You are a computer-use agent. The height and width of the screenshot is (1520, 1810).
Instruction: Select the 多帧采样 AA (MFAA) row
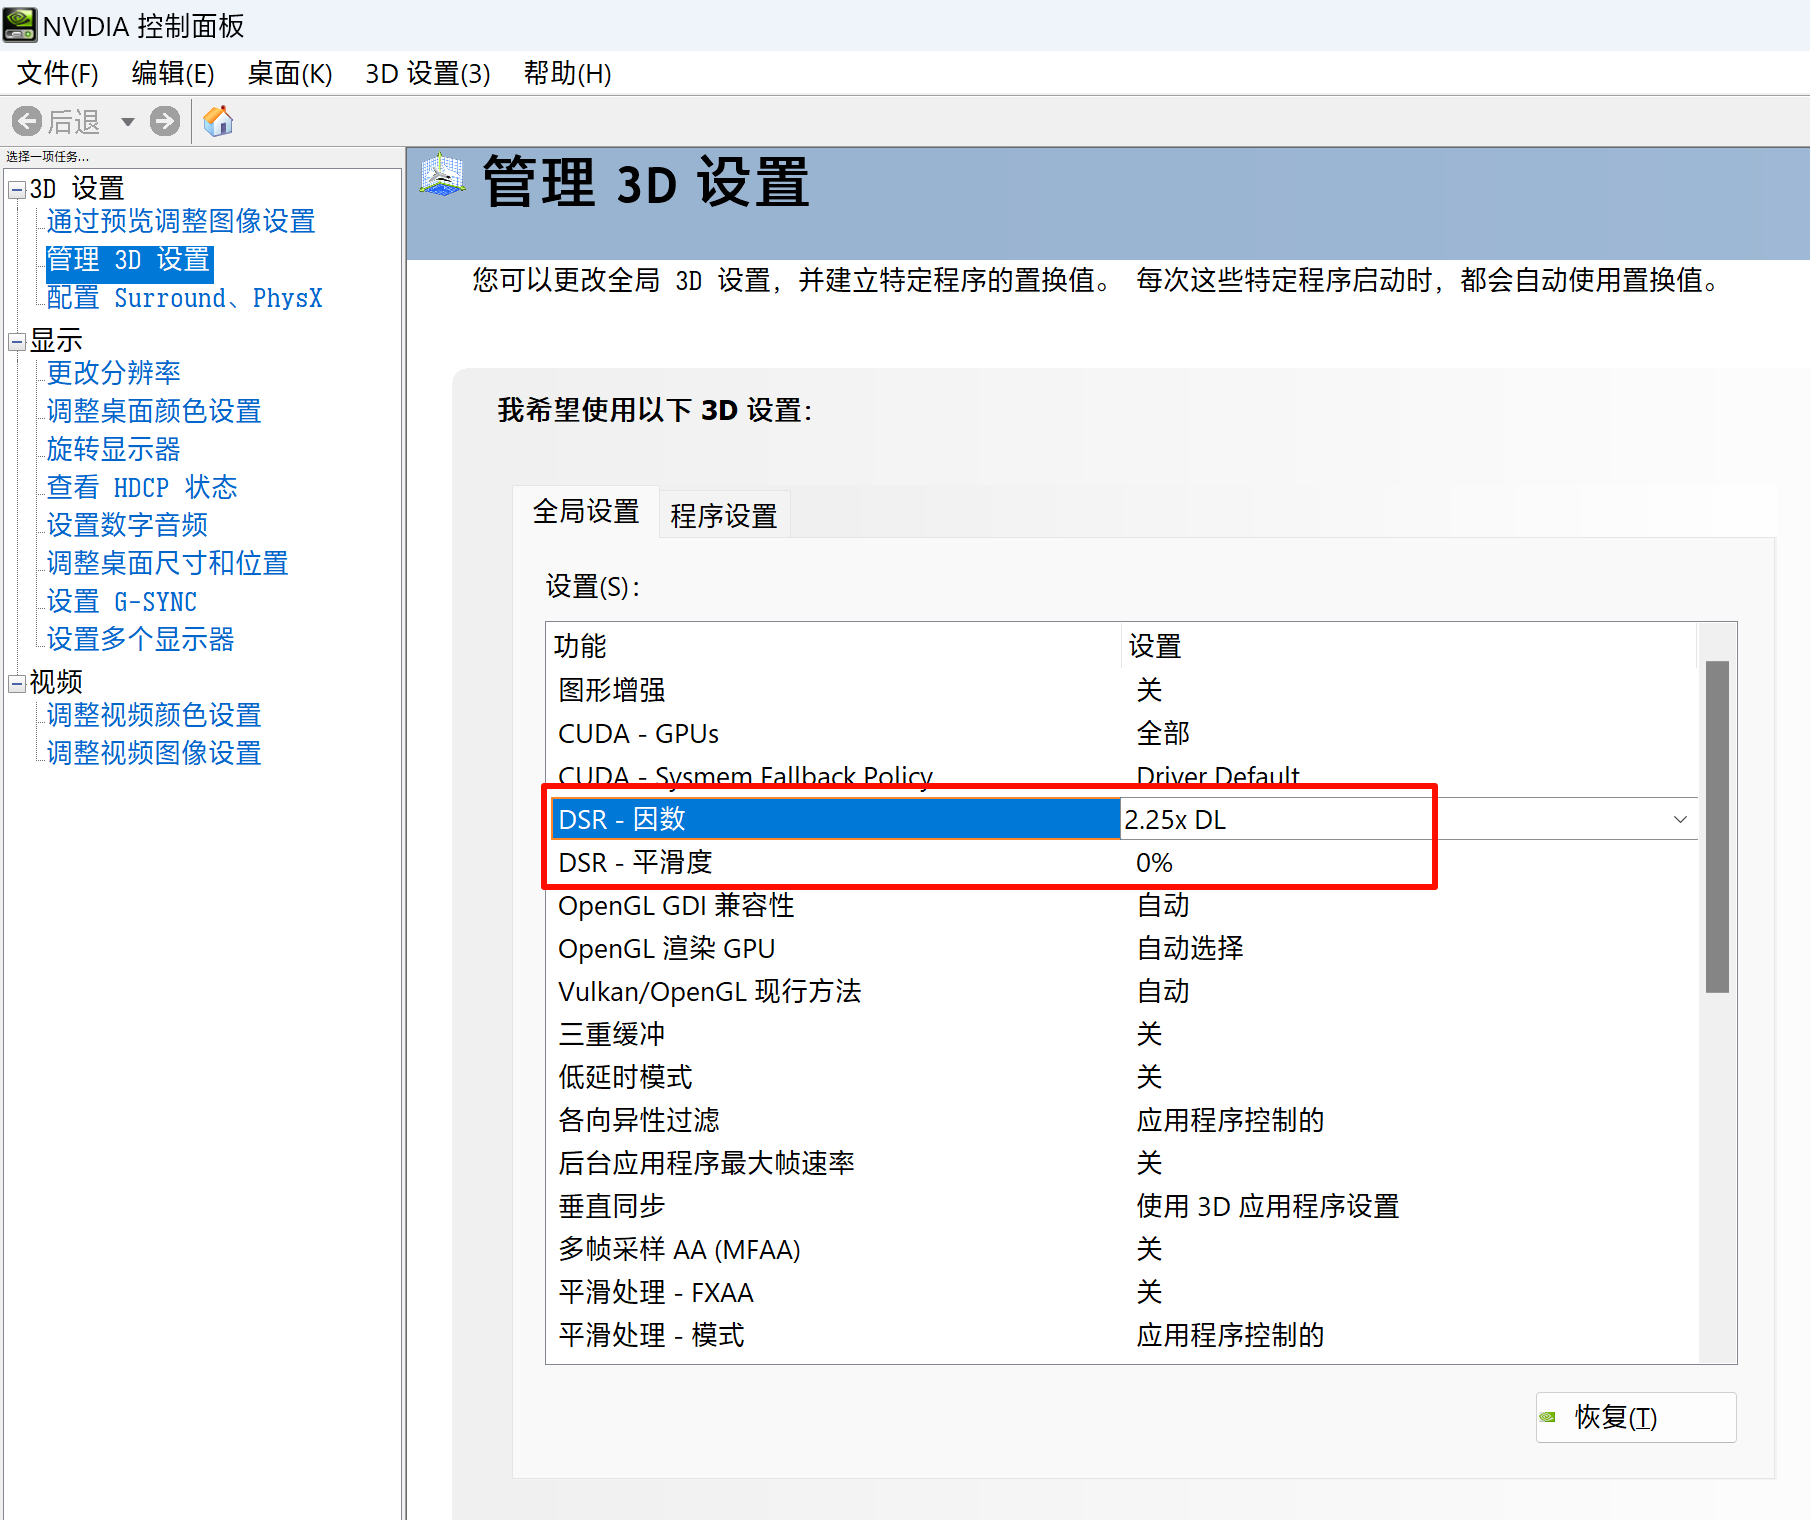pos(1122,1249)
